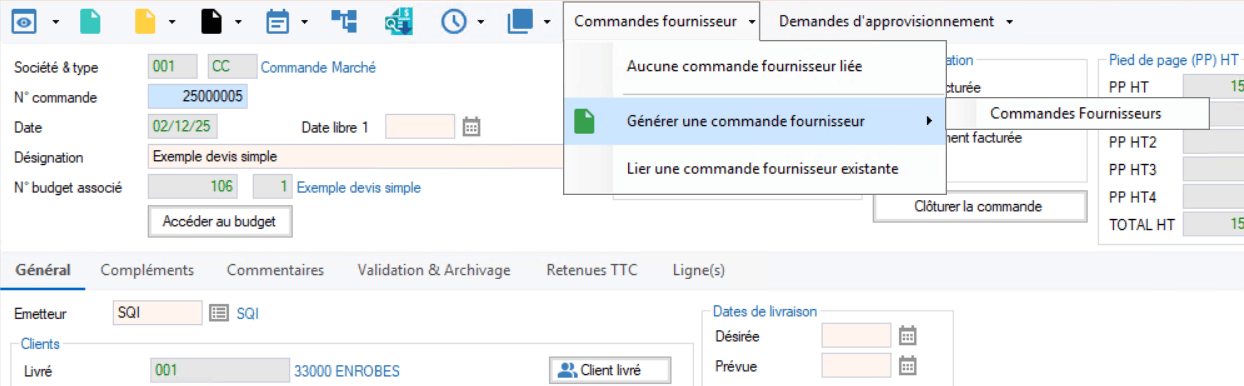Choose Générer une commande fournisseur
The image size is (1244, 386).
coord(755,121)
